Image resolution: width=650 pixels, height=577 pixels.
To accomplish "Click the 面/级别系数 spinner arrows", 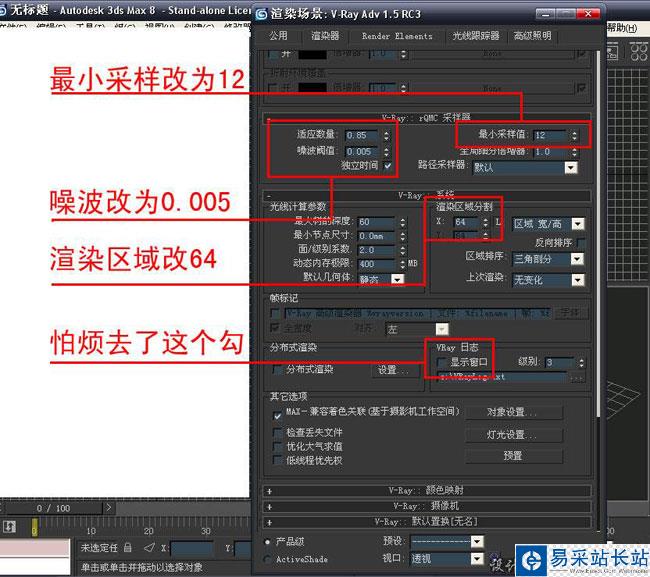I will pyautogui.click(x=403, y=250).
